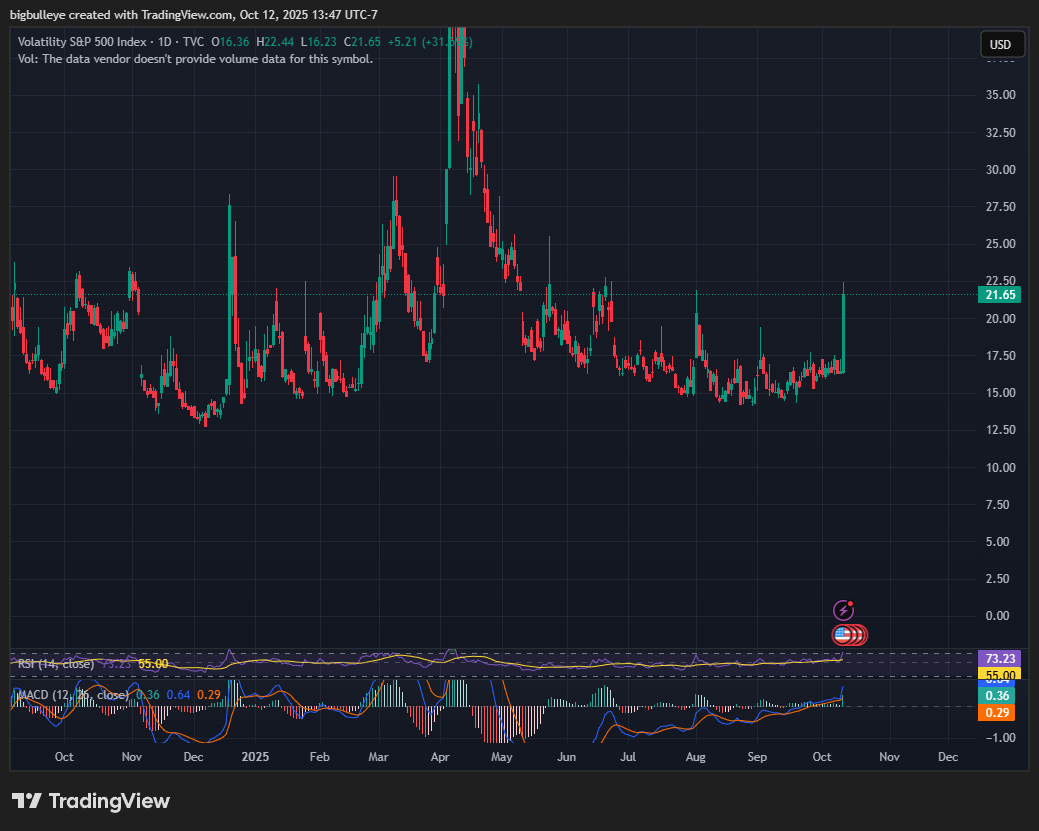The width and height of the screenshot is (1039, 831).
Task: Click the May label on time axis
Action: 502,757
